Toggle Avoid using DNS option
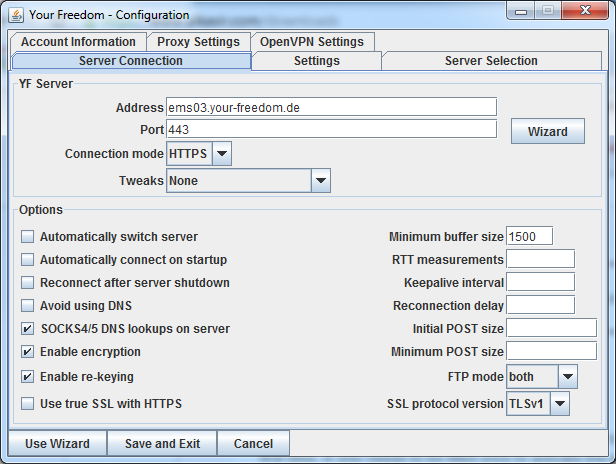Image resolution: width=616 pixels, height=464 pixels. pyautogui.click(x=27, y=306)
